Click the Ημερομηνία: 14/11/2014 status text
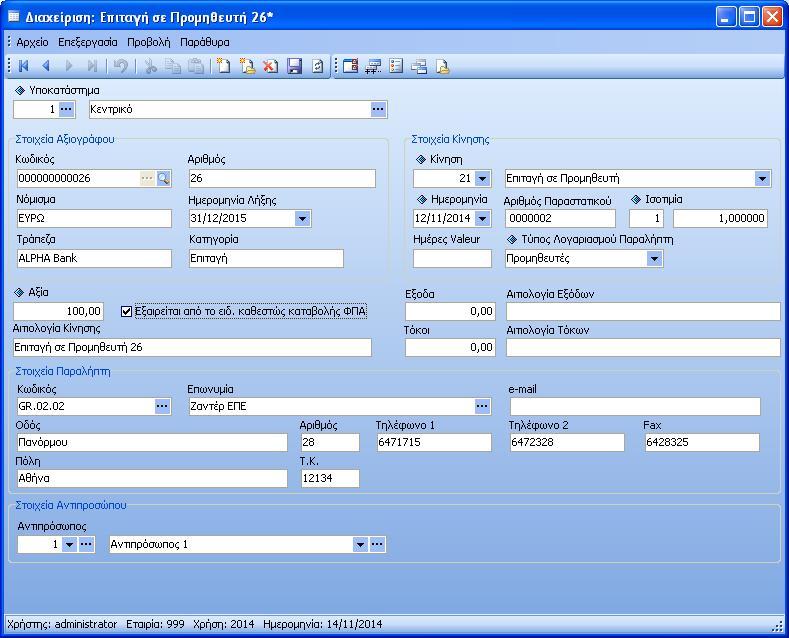The width and height of the screenshot is (789, 638). point(323,624)
